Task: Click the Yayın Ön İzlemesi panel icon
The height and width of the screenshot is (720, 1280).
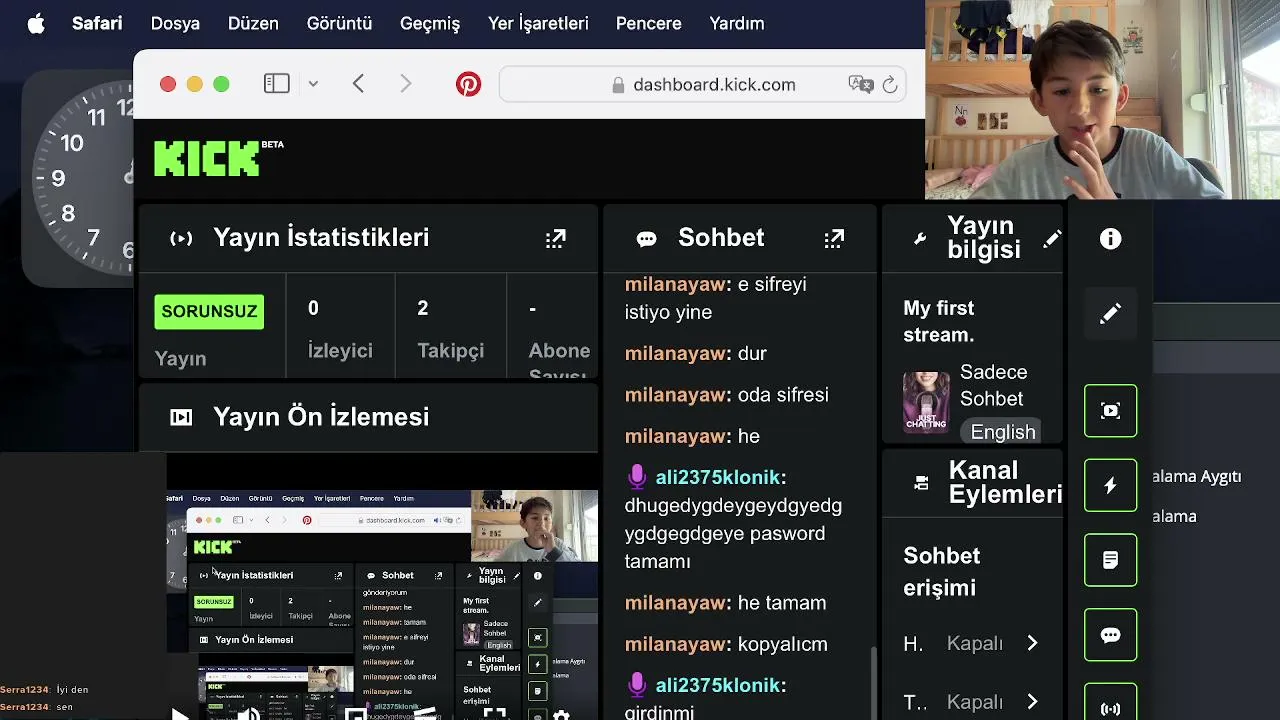Action: pyautogui.click(x=181, y=418)
